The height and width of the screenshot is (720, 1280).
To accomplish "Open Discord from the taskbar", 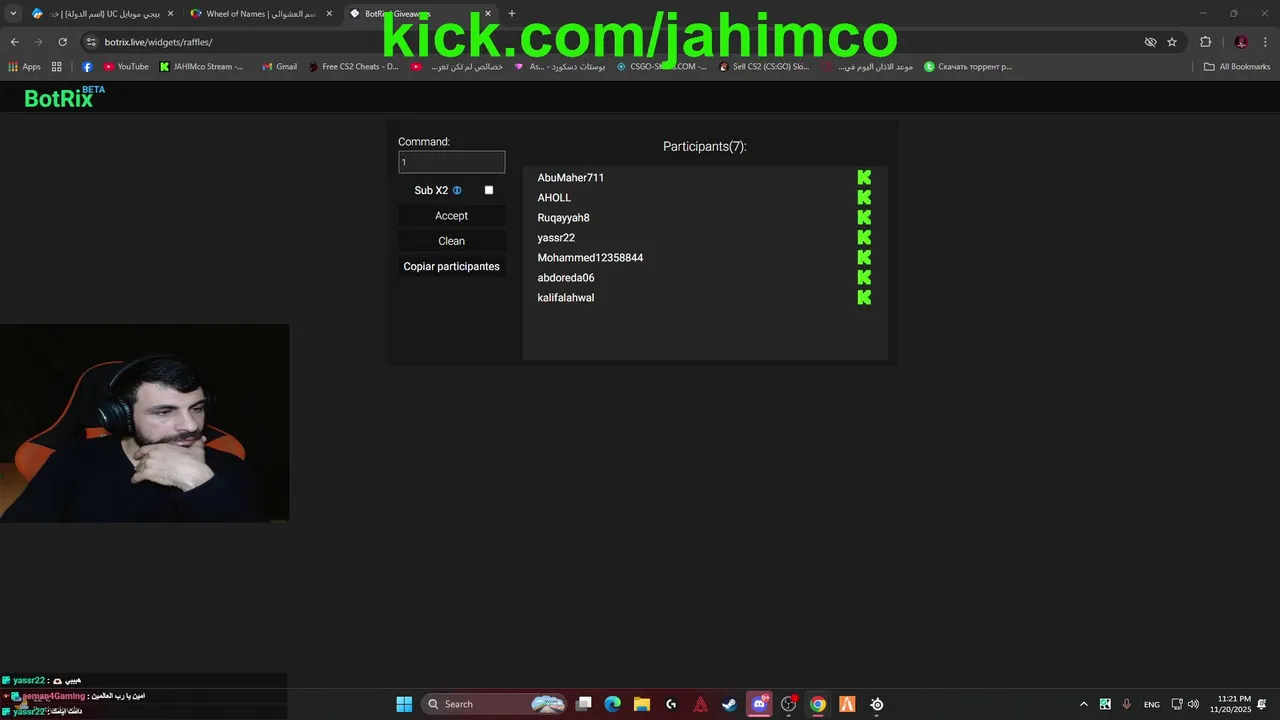I will [x=759, y=704].
